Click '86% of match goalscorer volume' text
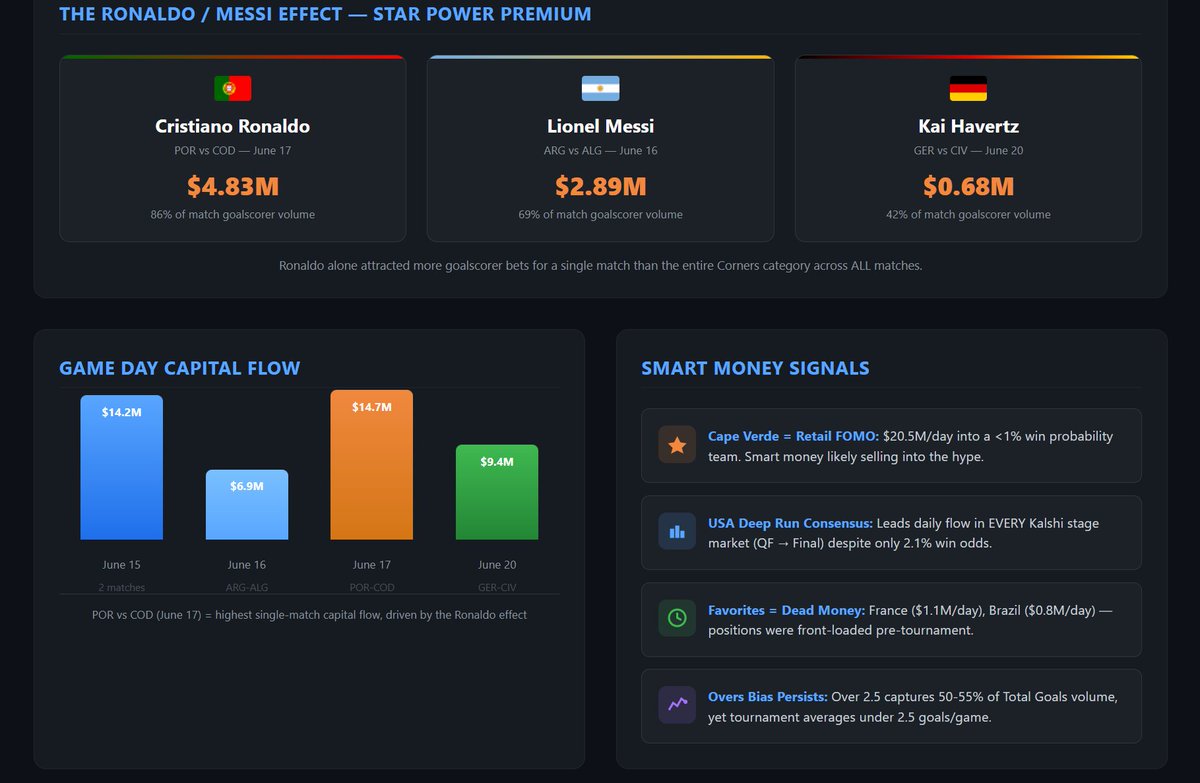This screenshot has height=783, width=1200. (232, 214)
